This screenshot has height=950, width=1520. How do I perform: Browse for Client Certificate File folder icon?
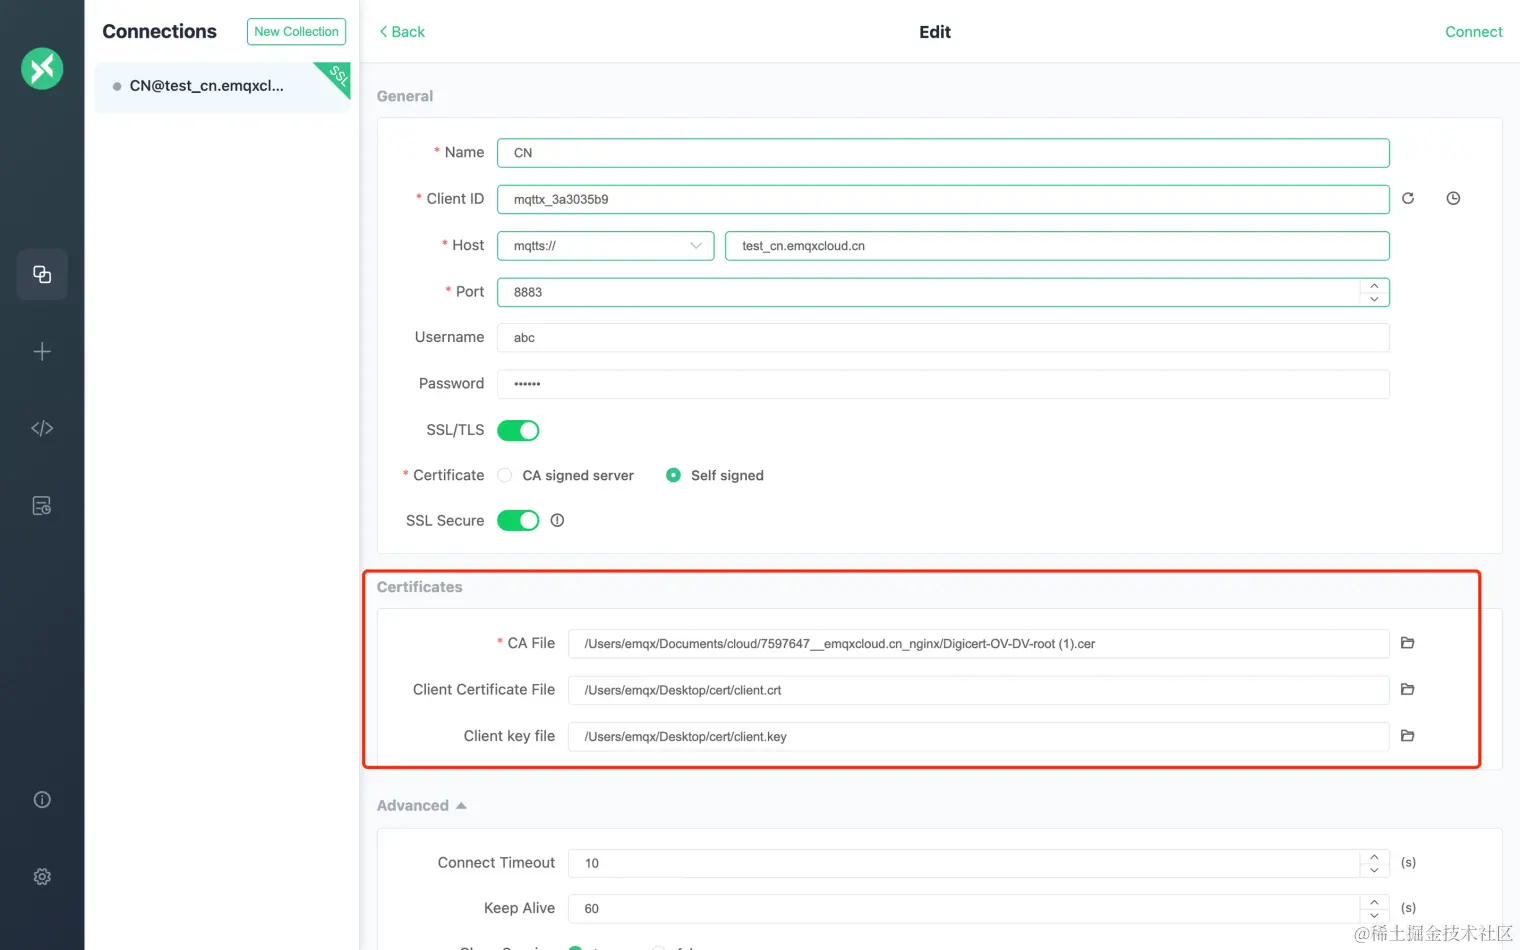click(1408, 689)
